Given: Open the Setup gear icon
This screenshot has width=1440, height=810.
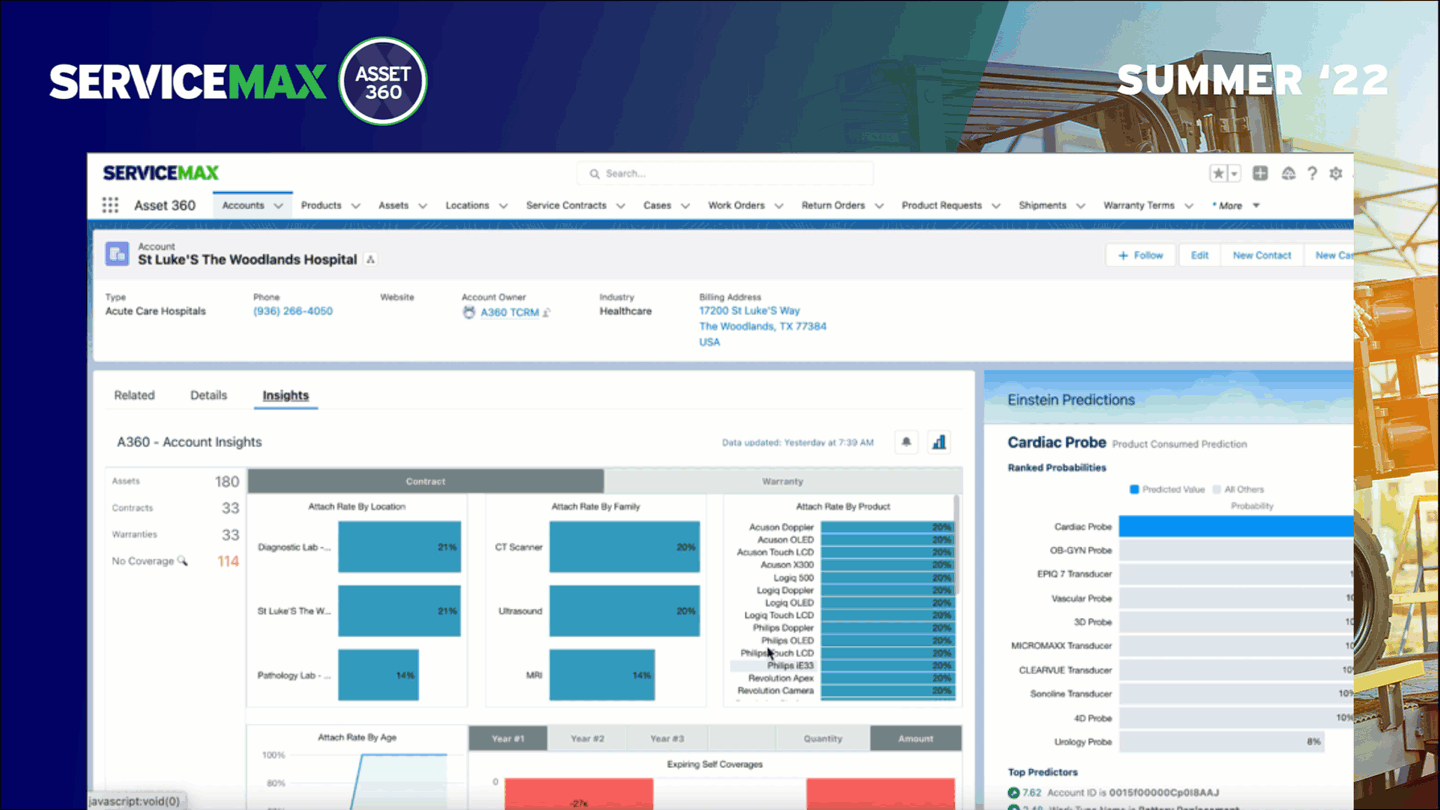Looking at the screenshot, I should click(1335, 173).
